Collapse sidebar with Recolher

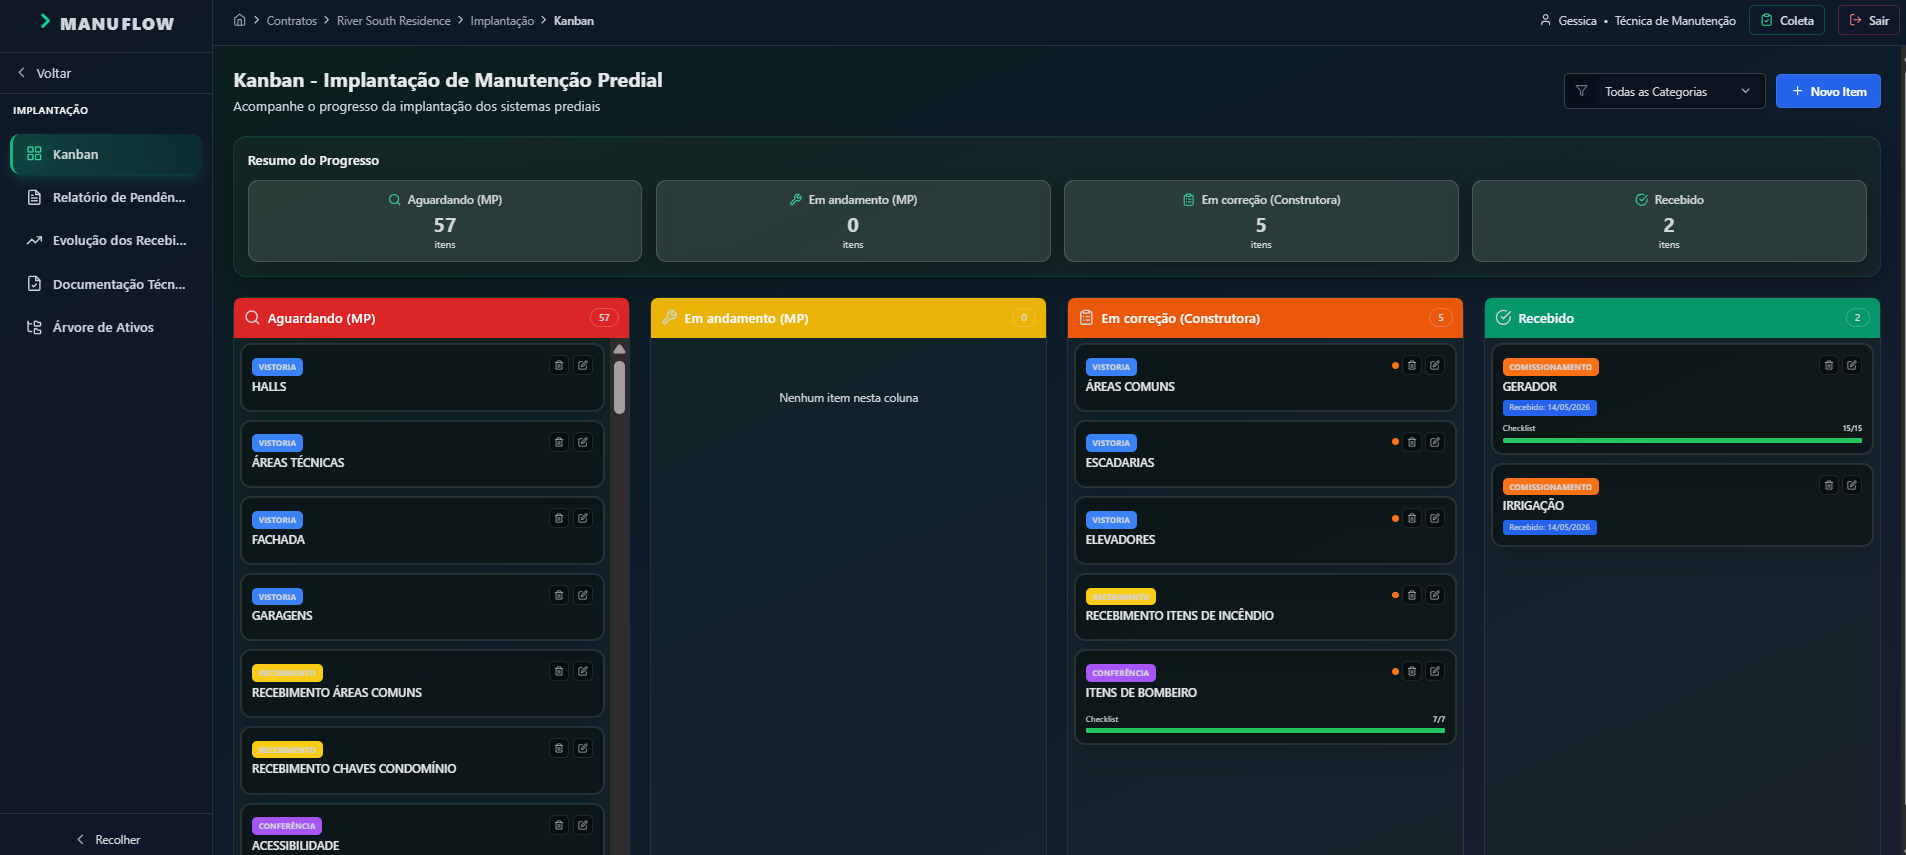click(108, 840)
